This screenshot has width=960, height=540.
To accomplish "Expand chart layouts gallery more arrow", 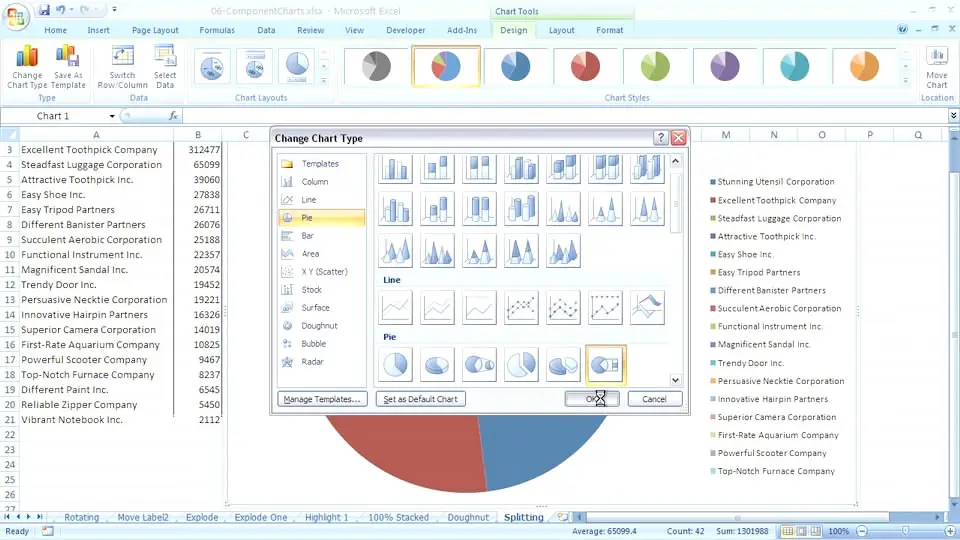I will coord(324,81).
